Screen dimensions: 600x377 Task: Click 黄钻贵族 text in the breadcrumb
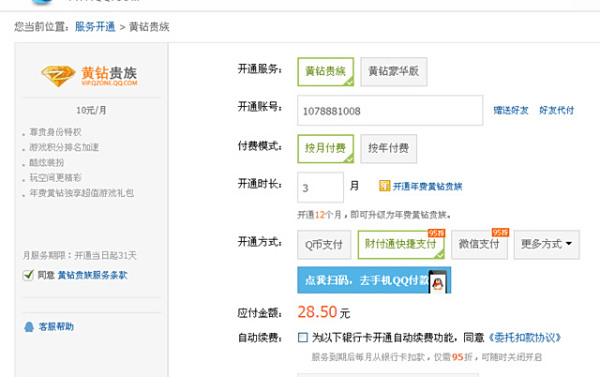[x=149, y=27]
